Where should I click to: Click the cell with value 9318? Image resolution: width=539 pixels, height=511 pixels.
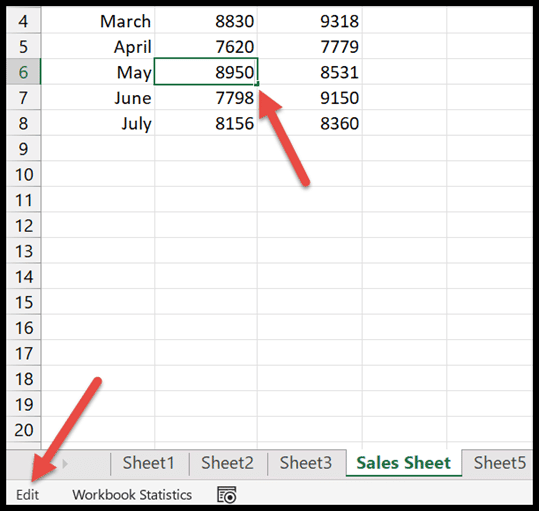coord(310,21)
